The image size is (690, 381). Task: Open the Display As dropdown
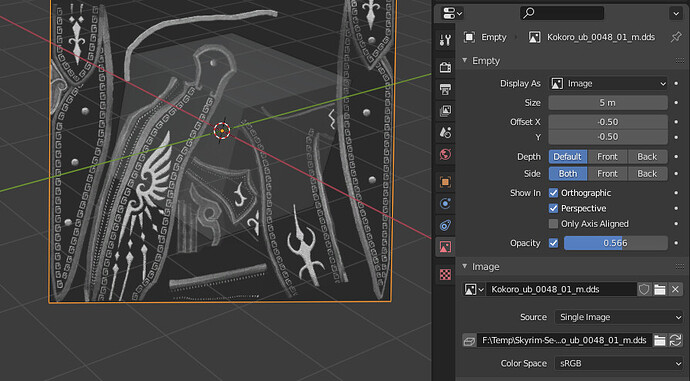point(608,83)
